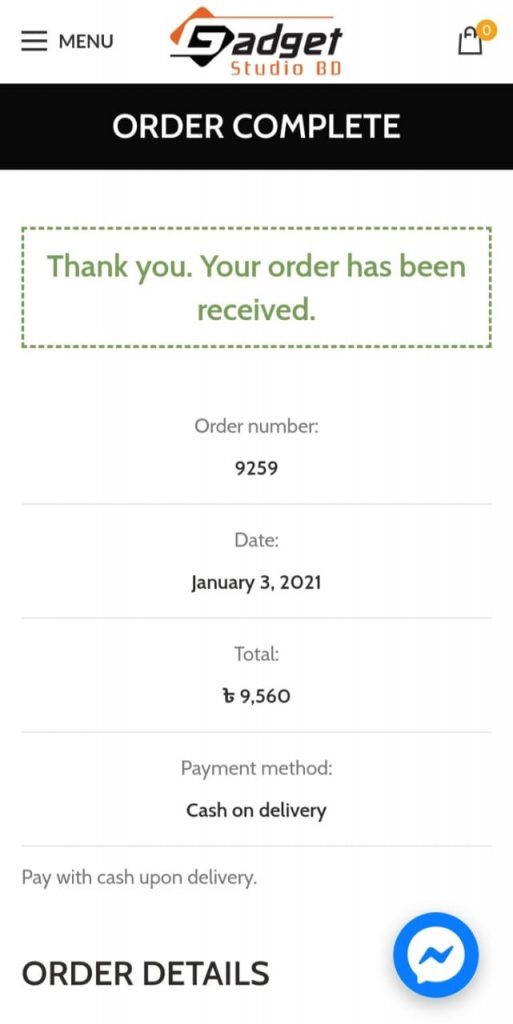513x1024 pixels.
Task: Click the Studio BD logo subtitle
Action: (x=286, y=68)
